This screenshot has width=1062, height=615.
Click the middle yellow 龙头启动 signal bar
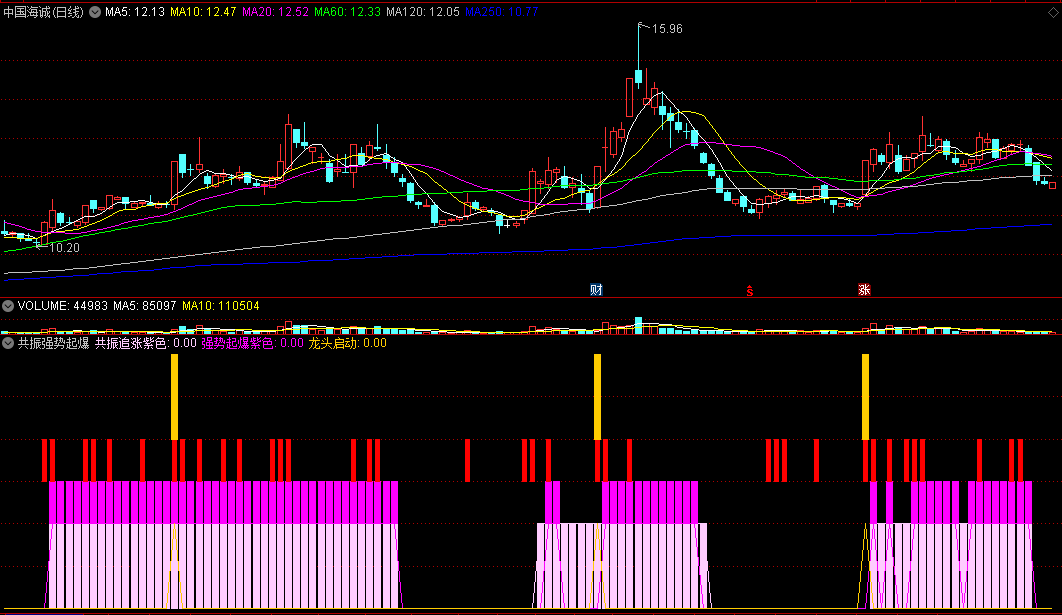pos(597,397)
